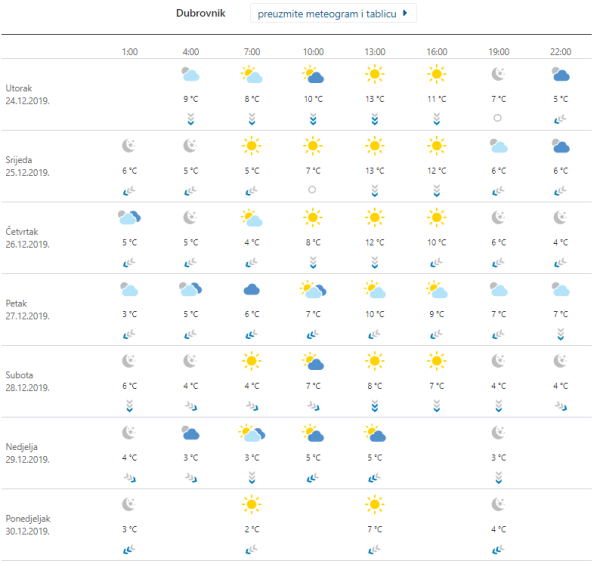600x564 pixels.
Task: Click the moon icon for Ponedjeljak at 19:00
Action: click(x=498, y=505)
